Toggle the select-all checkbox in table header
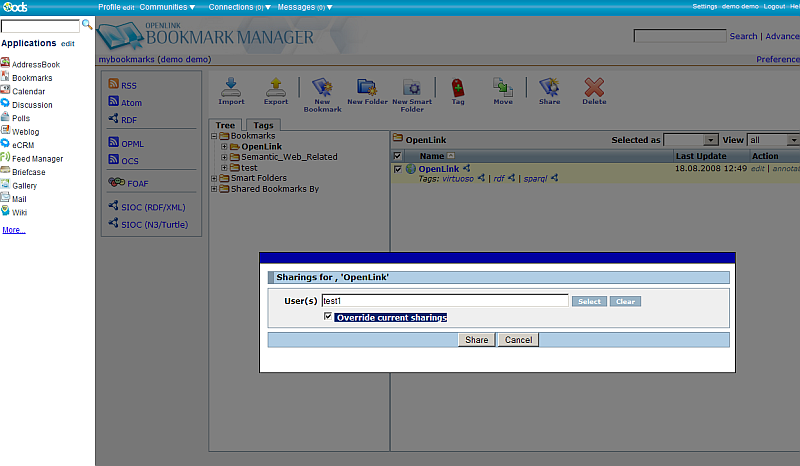 click(x=397, y=156)
